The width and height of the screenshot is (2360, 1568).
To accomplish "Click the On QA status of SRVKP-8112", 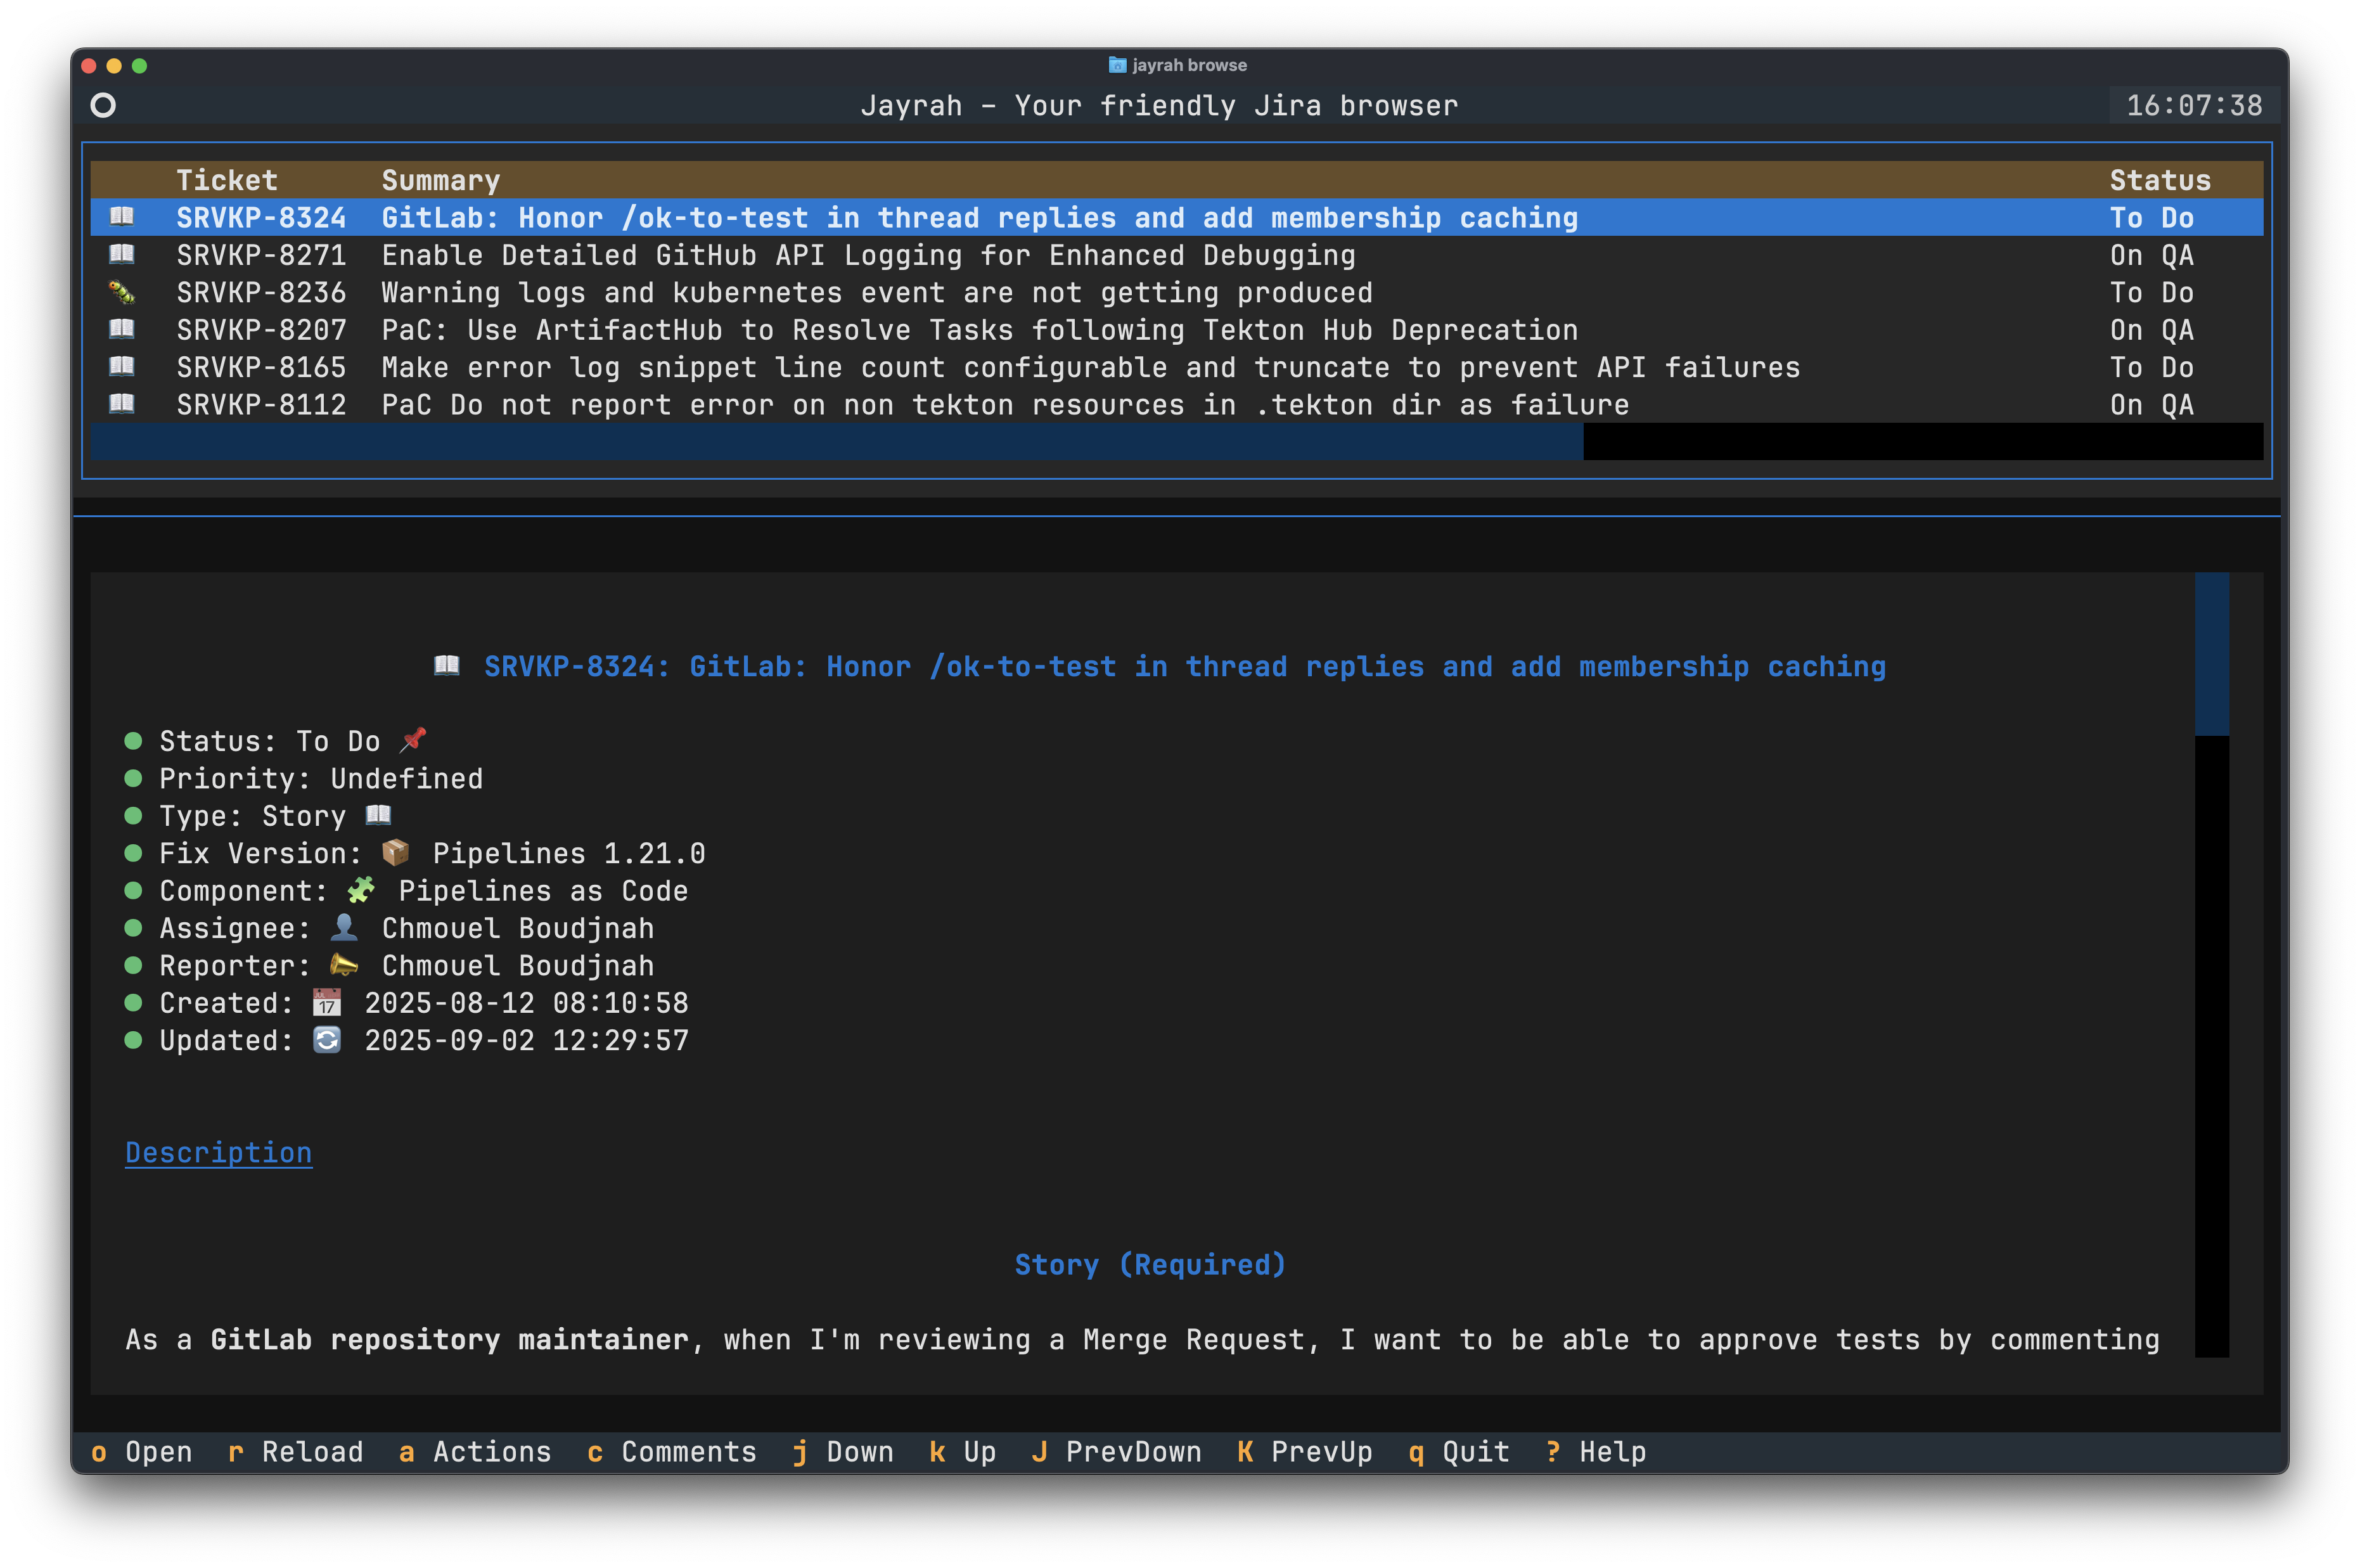I will pos(2152,404).
